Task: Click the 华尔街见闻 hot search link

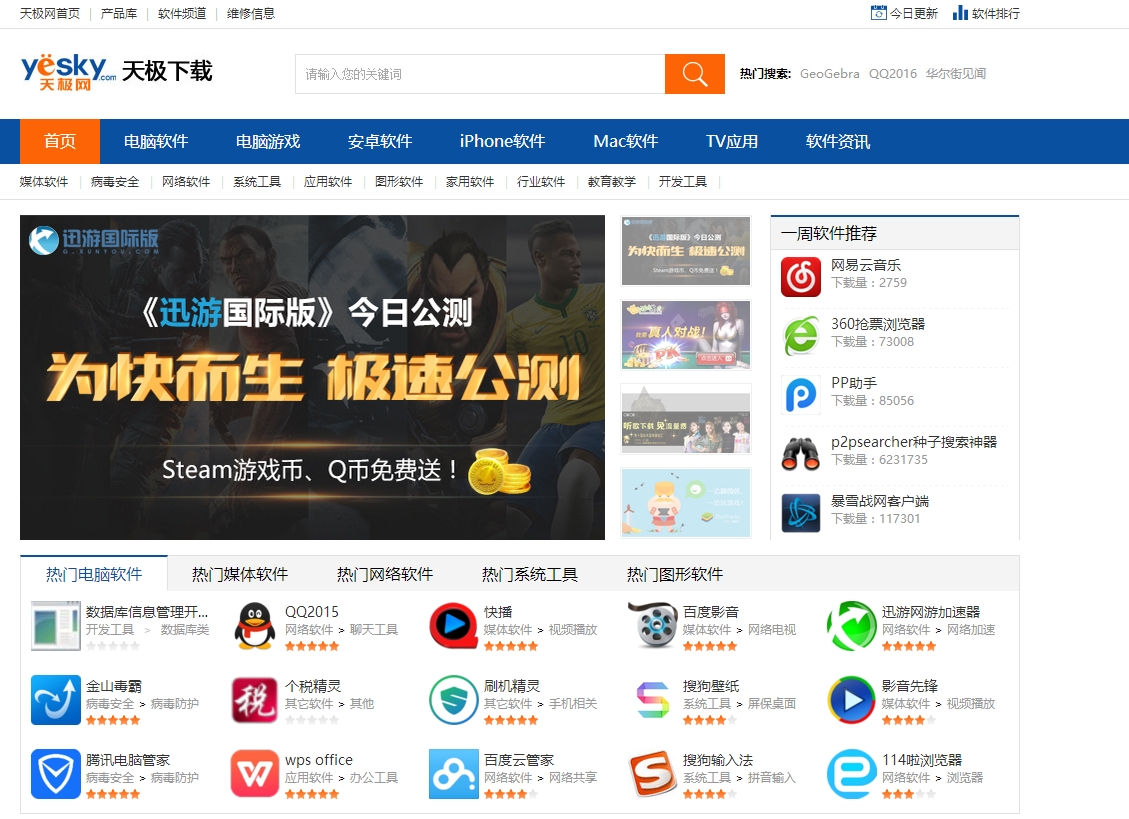Action: tap(955, 73)
